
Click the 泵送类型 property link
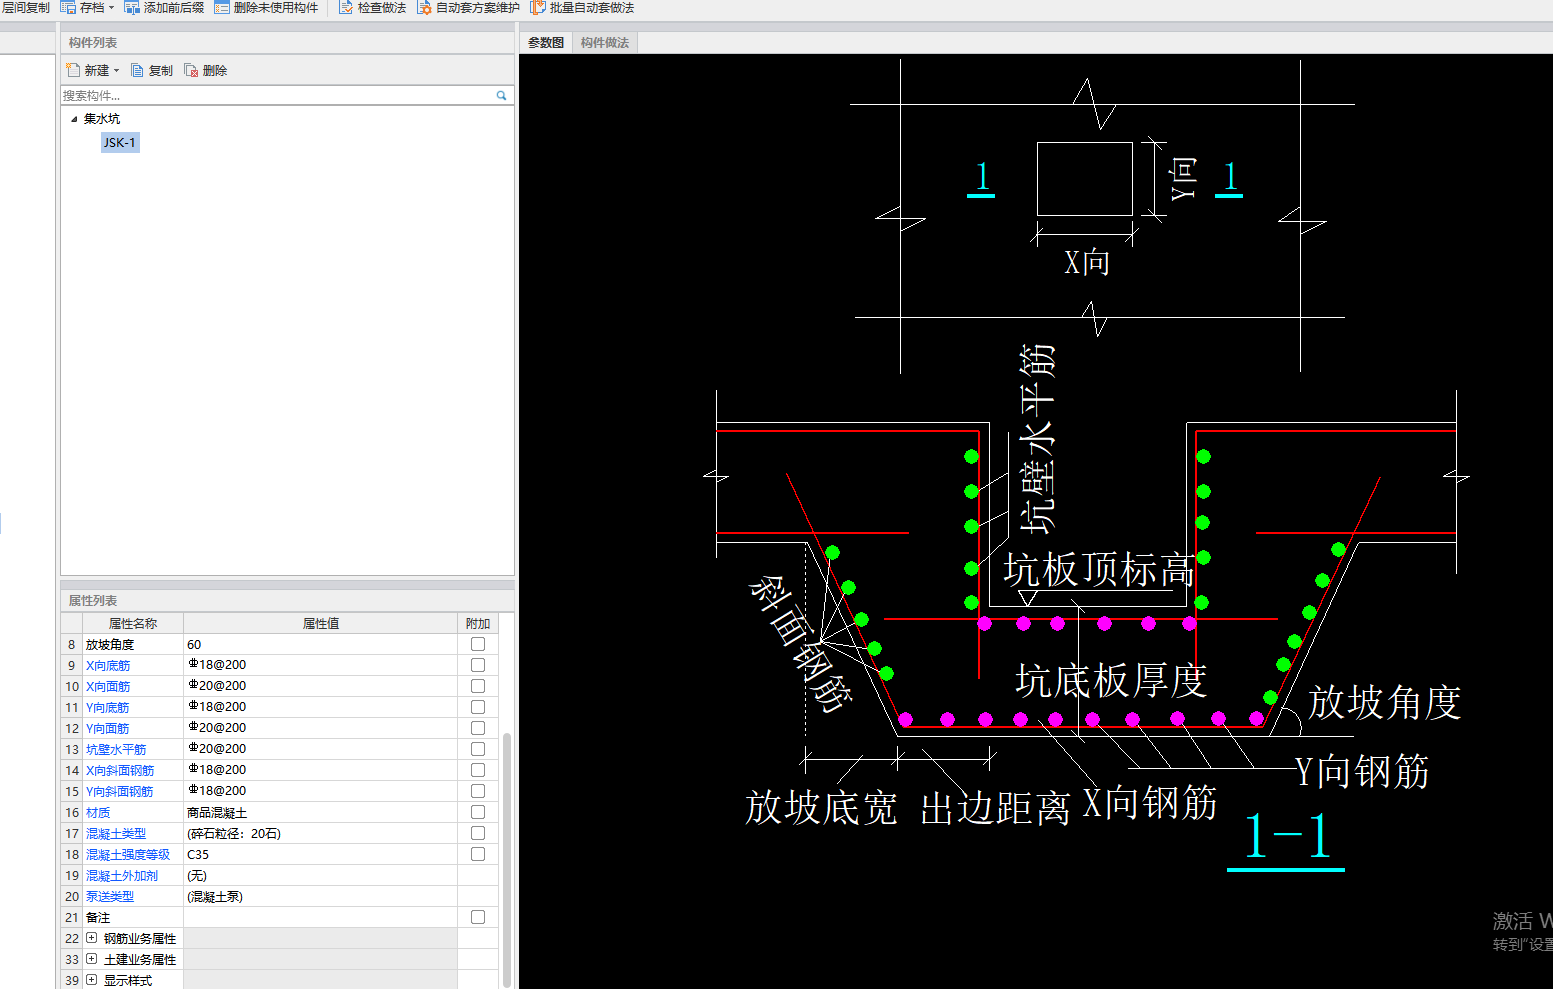coord(110,897)
